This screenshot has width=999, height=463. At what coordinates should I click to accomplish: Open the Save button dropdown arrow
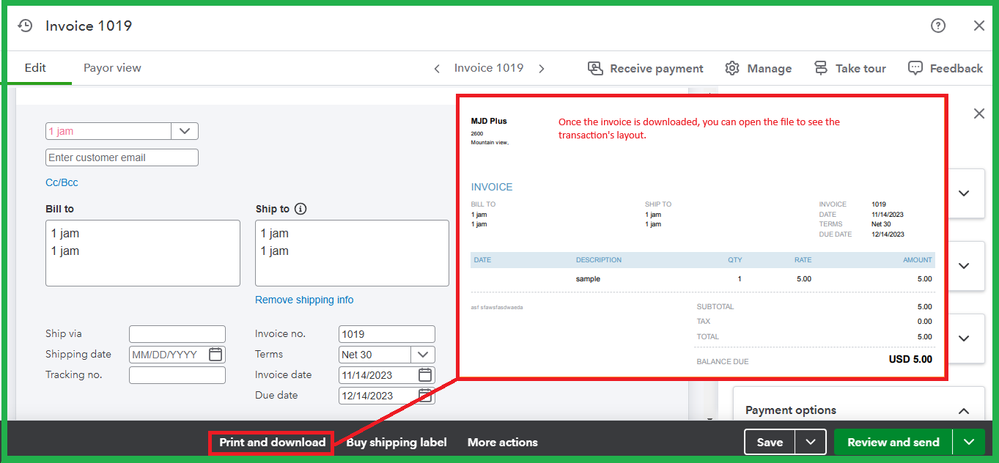(810, 442)
